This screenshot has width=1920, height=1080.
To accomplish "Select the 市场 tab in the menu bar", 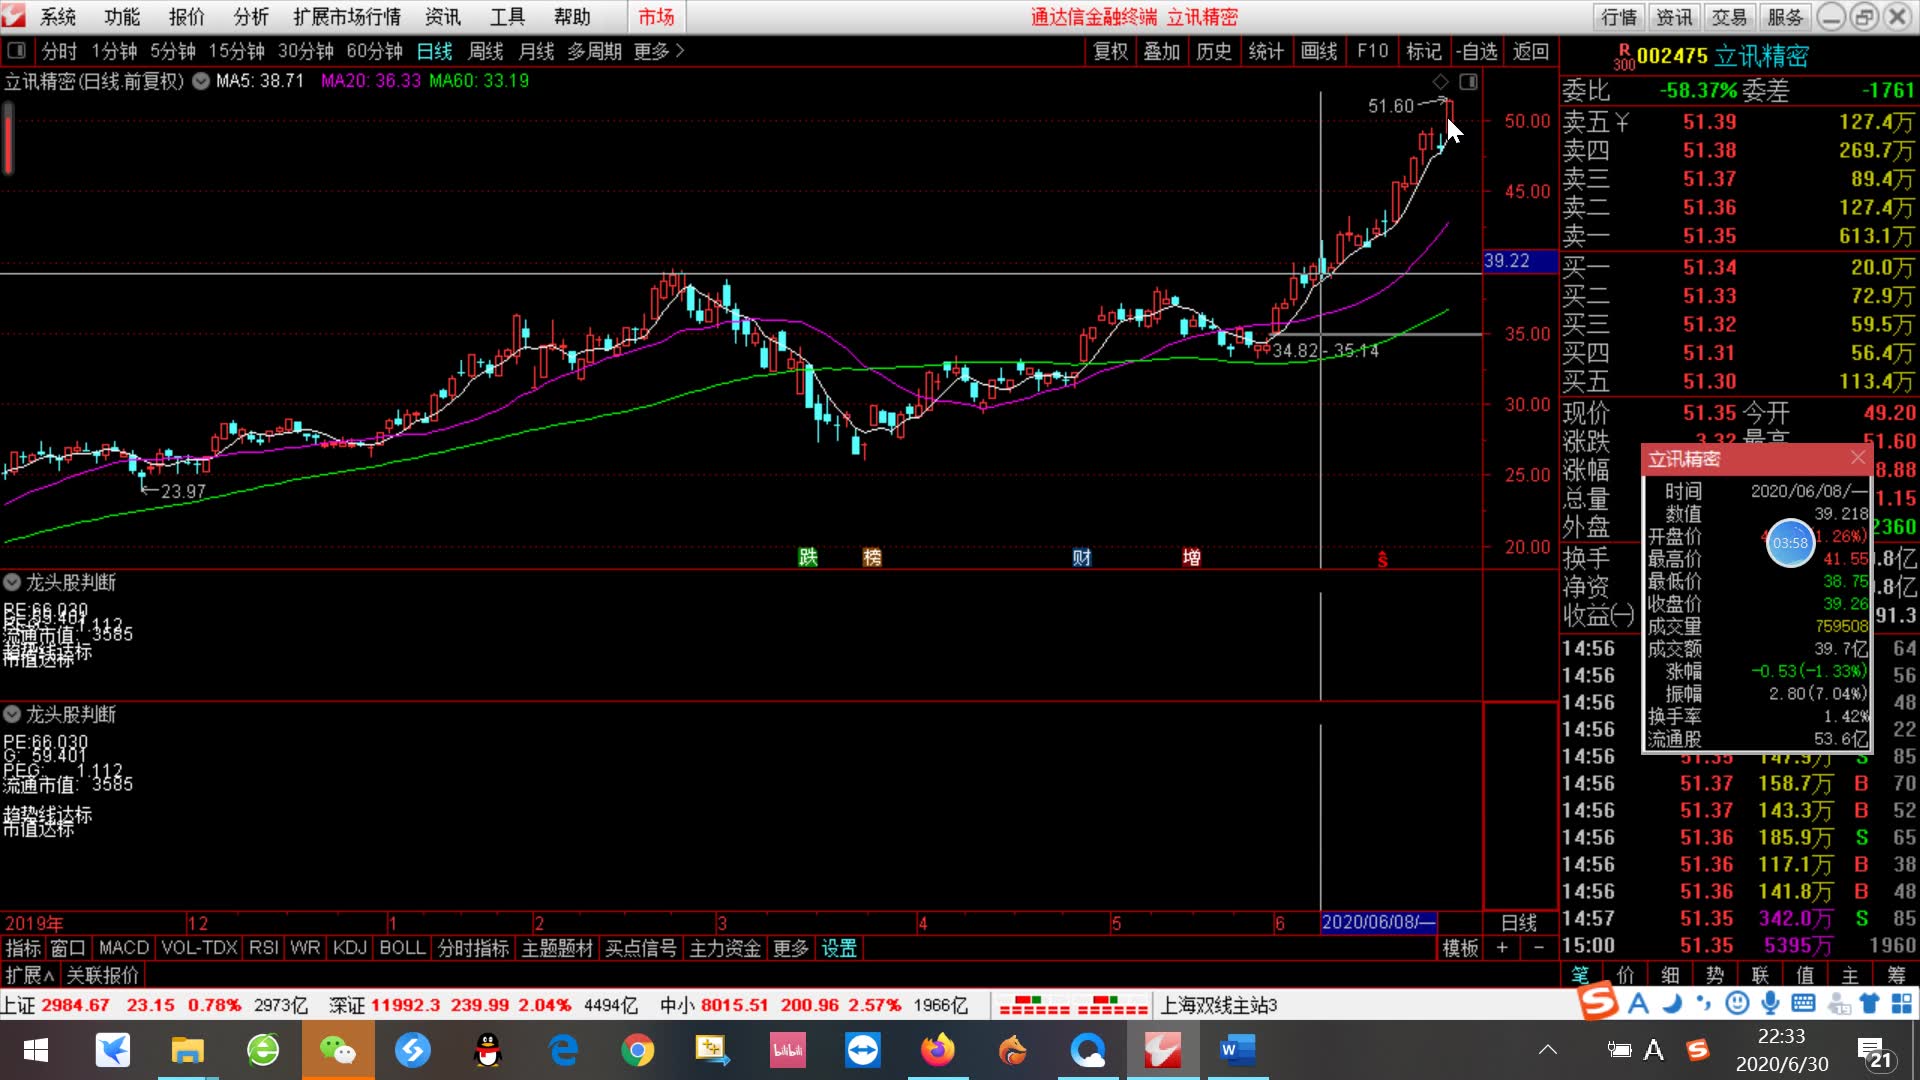I will pos(657,17).
